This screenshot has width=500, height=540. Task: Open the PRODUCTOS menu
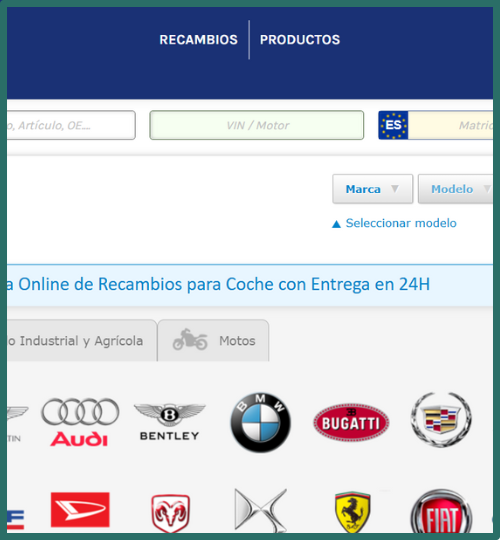coord(300,40)
